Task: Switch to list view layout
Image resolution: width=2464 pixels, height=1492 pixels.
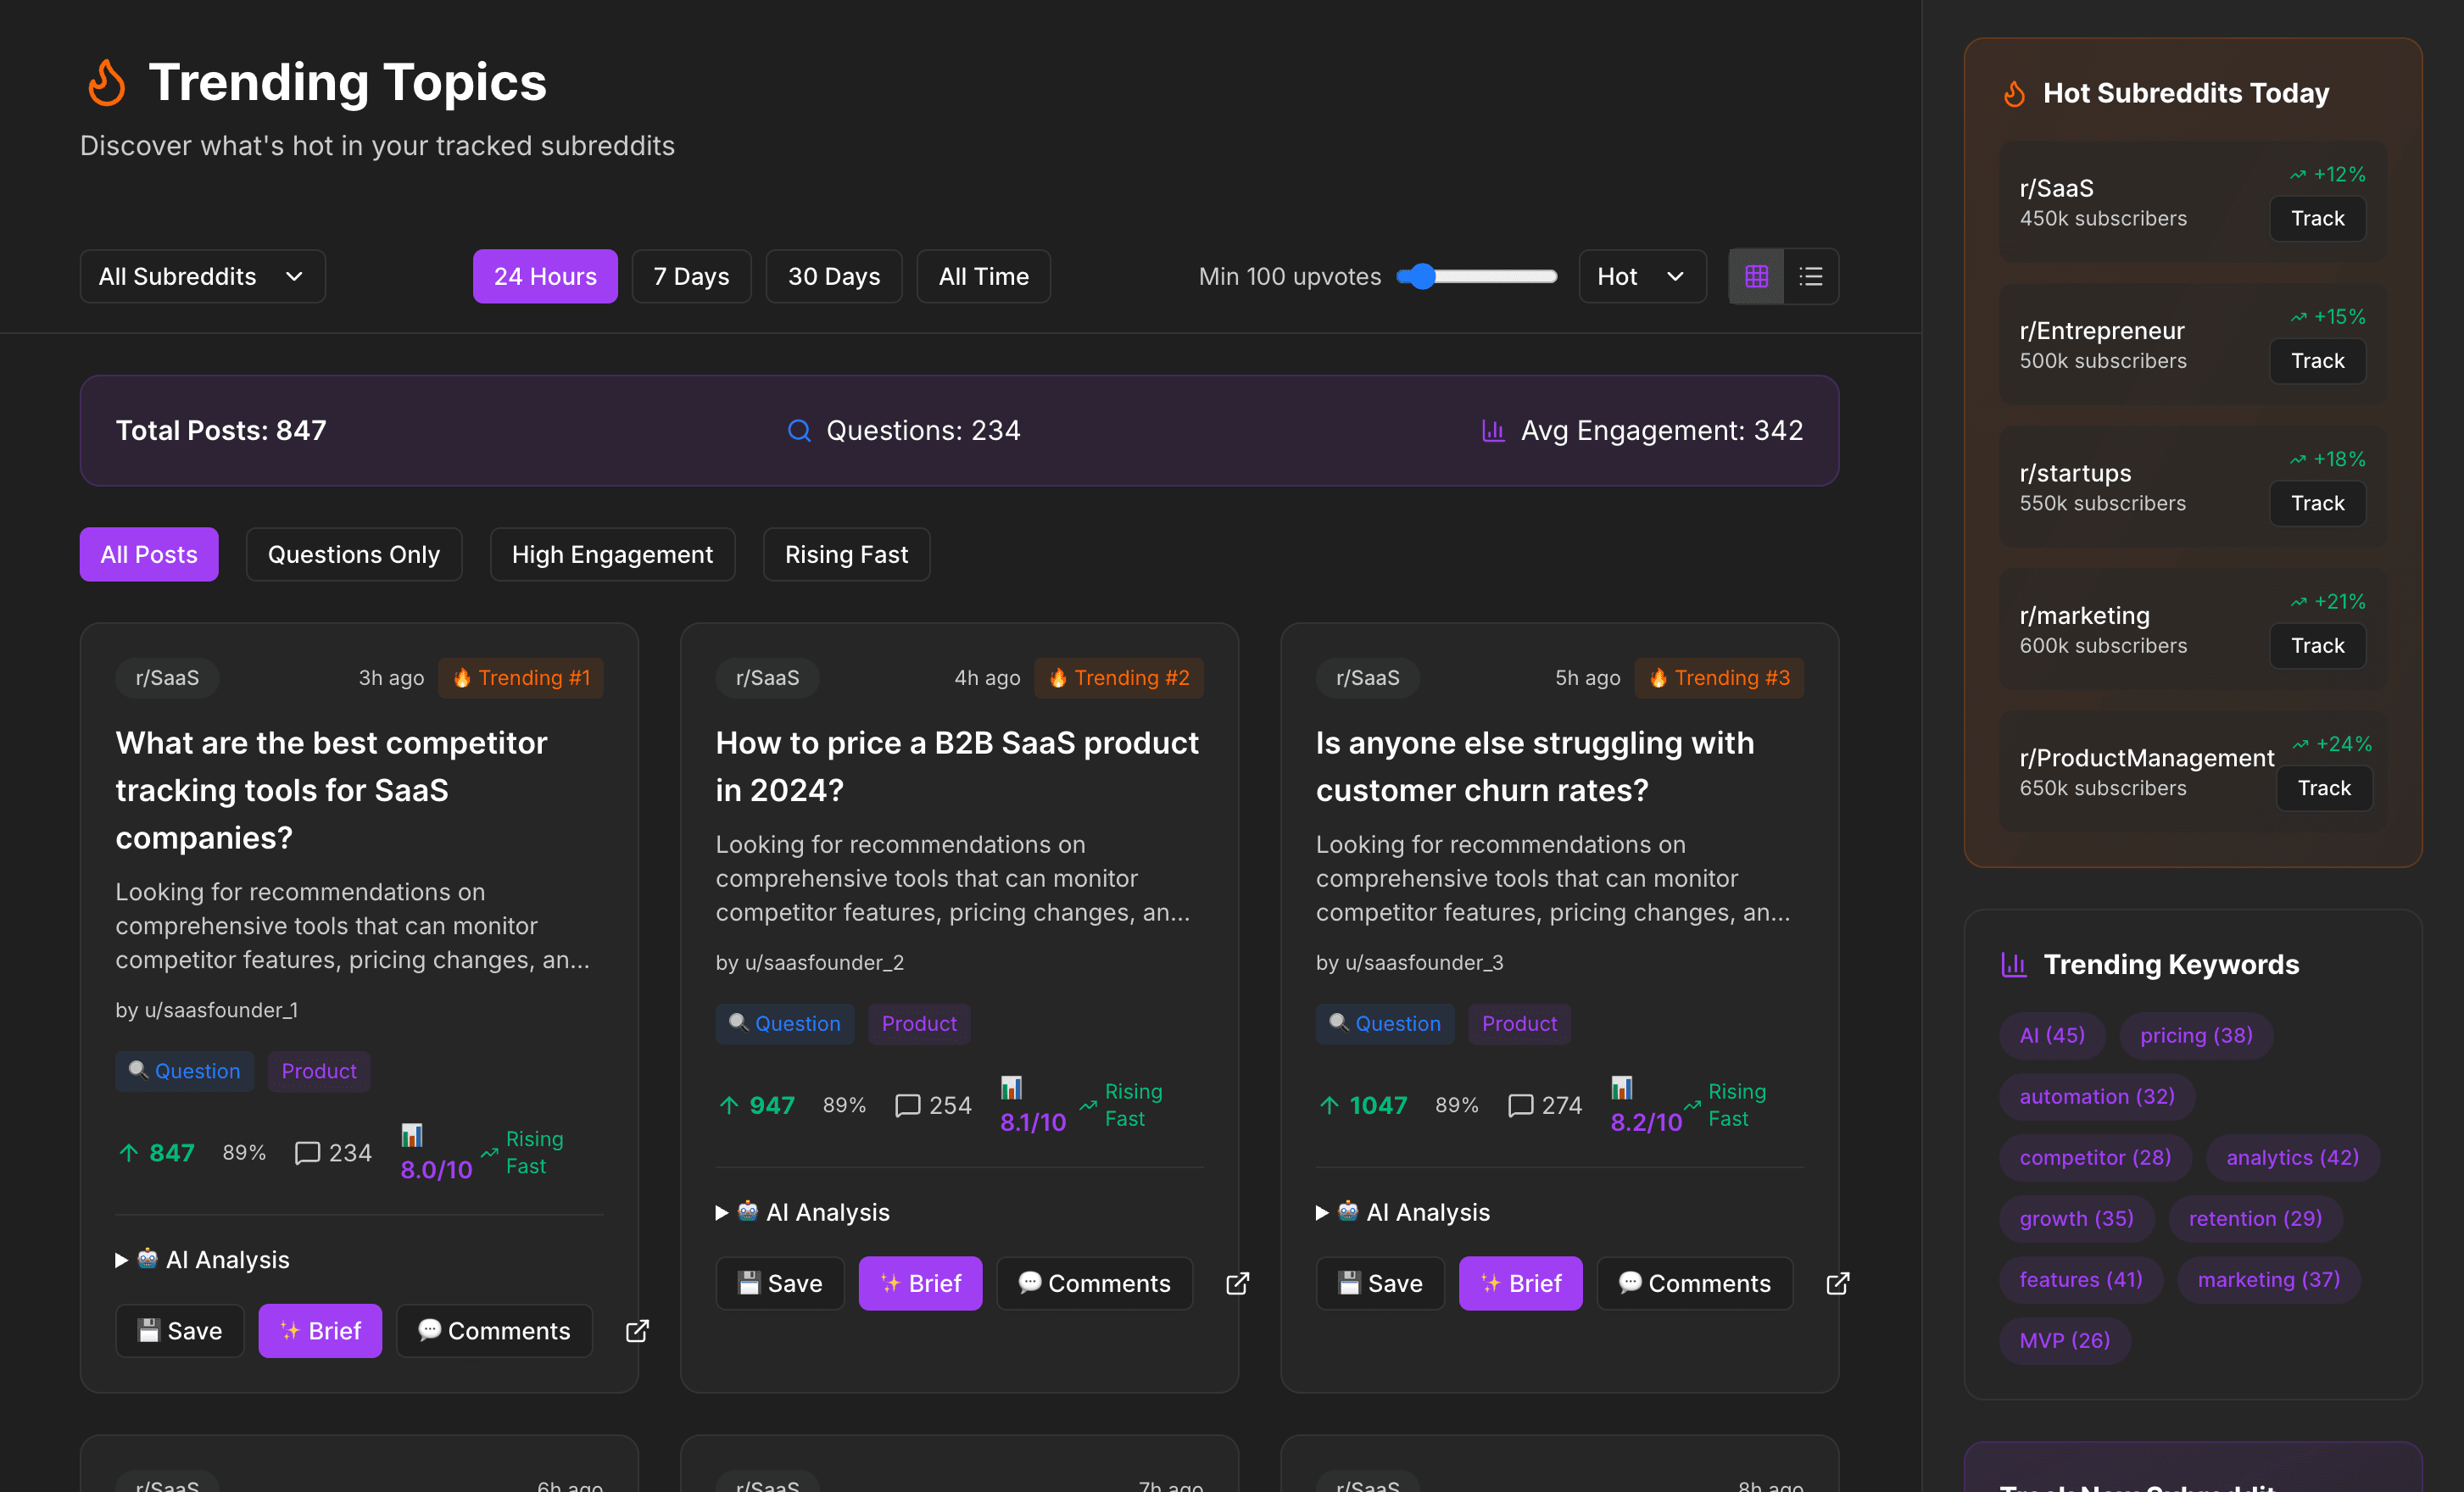Action: click(1811, 276)
